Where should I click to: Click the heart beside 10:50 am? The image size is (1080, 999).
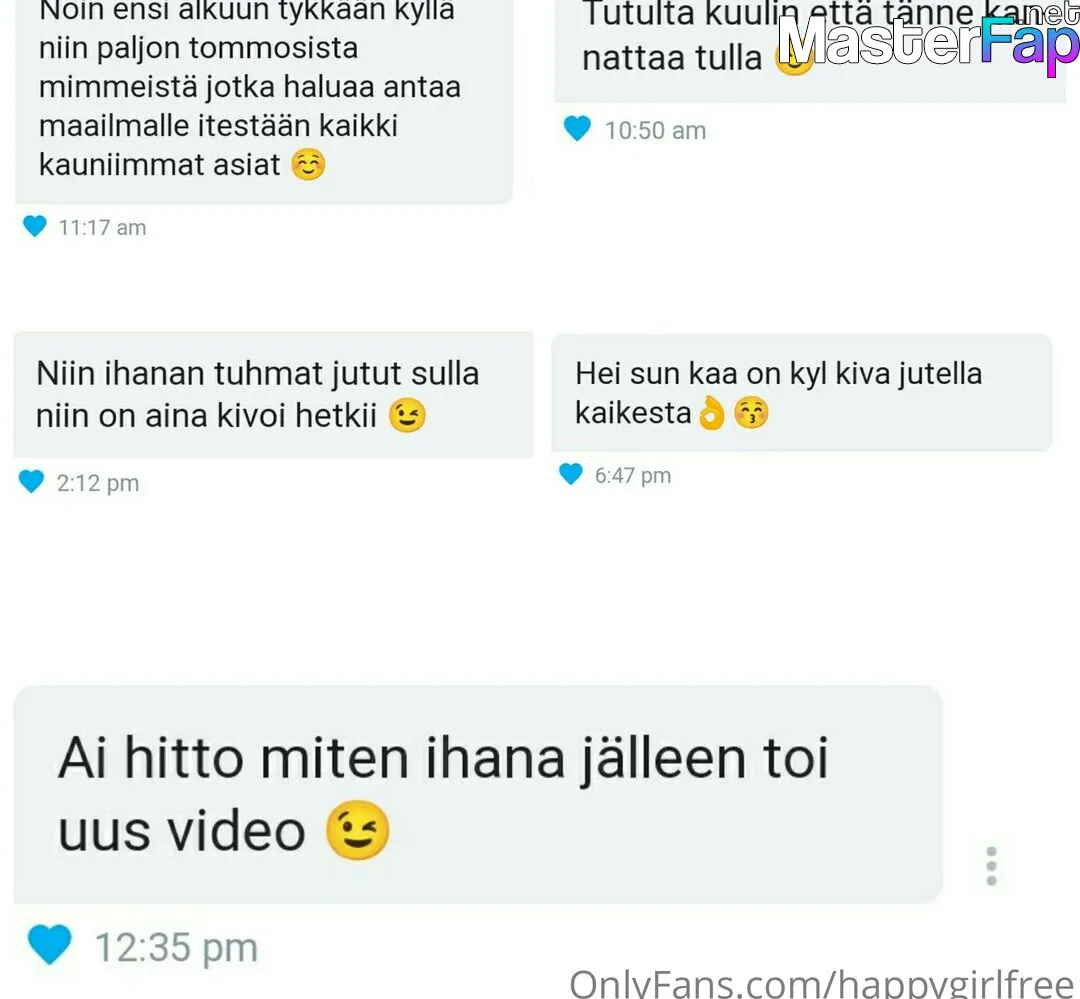577,128
